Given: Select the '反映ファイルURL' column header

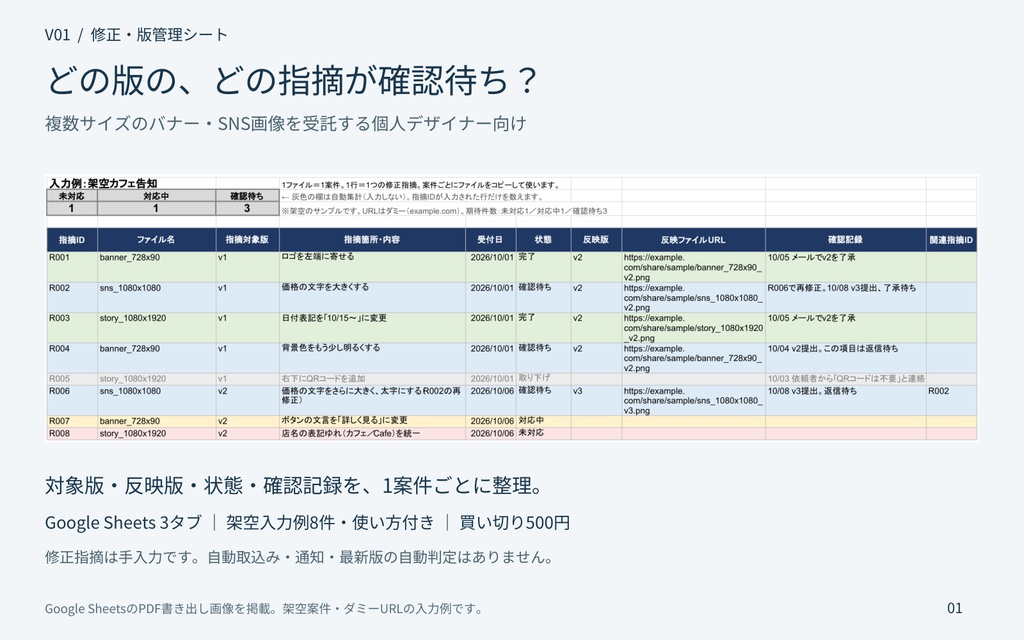Looking at the screenshot, I should [693, 240].
